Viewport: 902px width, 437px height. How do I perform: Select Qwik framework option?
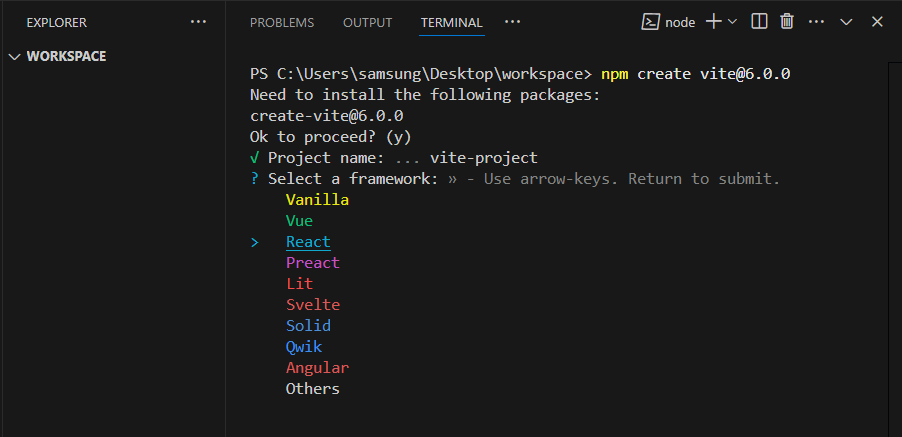[x=304, y=347]
